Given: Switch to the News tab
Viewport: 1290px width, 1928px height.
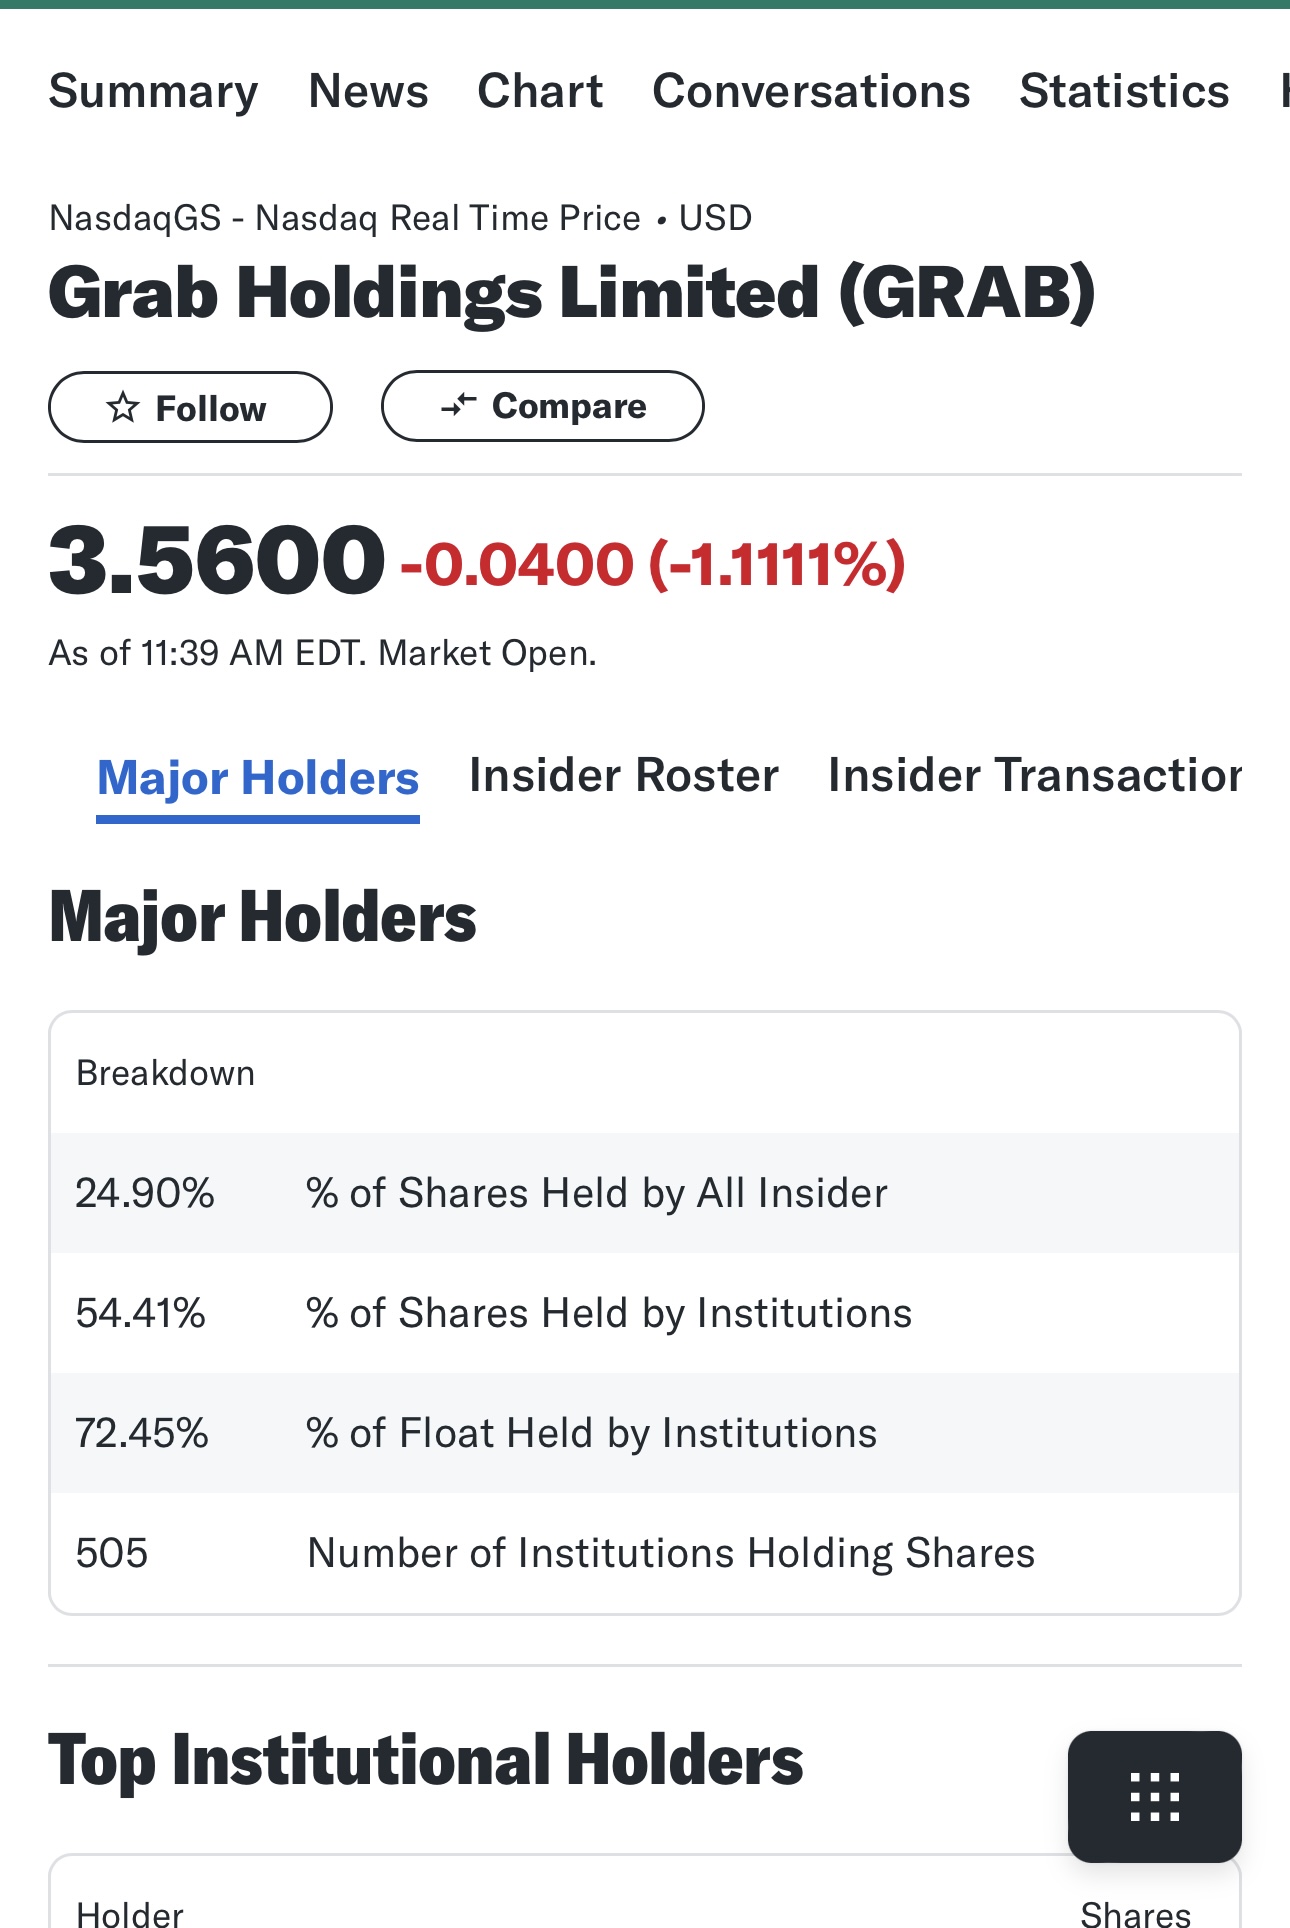Looking at the screenshot, I should [x=368, y=91].
